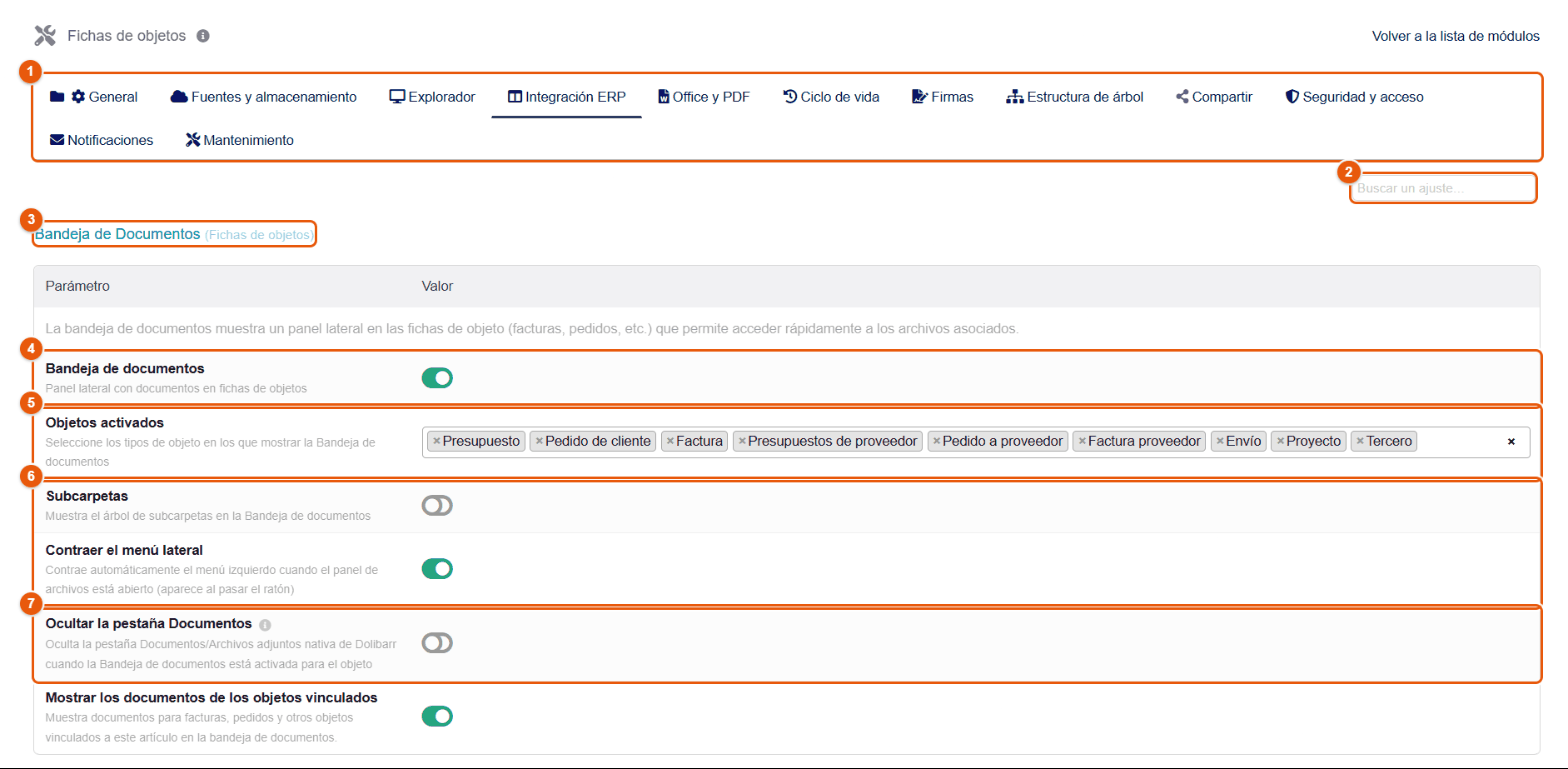Remove the Proyecto tag

(1280, 441)
